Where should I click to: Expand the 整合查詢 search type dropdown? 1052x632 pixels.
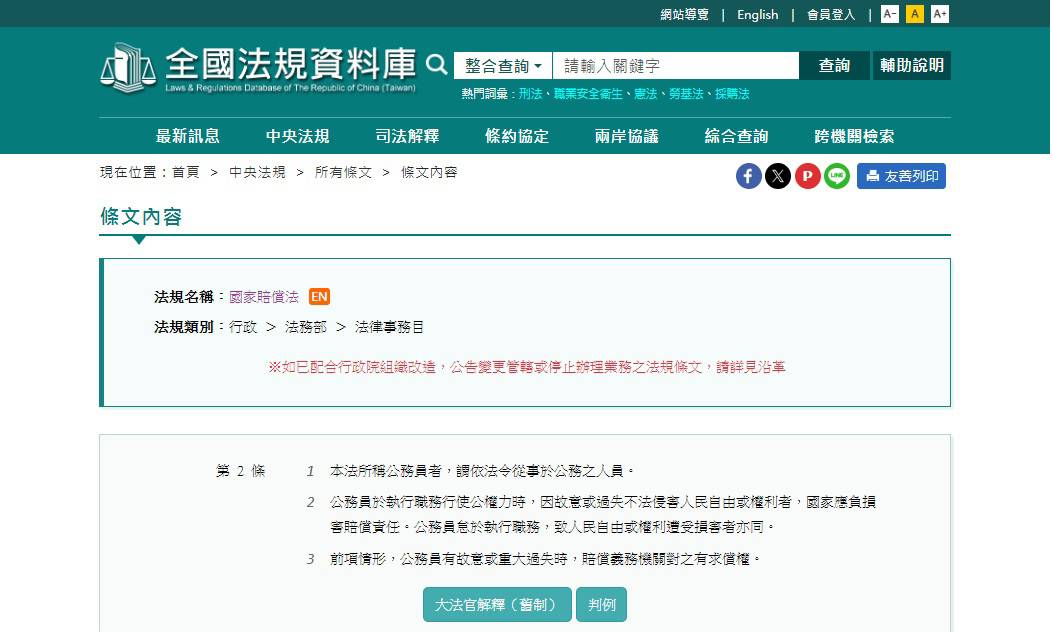(503, 66)
